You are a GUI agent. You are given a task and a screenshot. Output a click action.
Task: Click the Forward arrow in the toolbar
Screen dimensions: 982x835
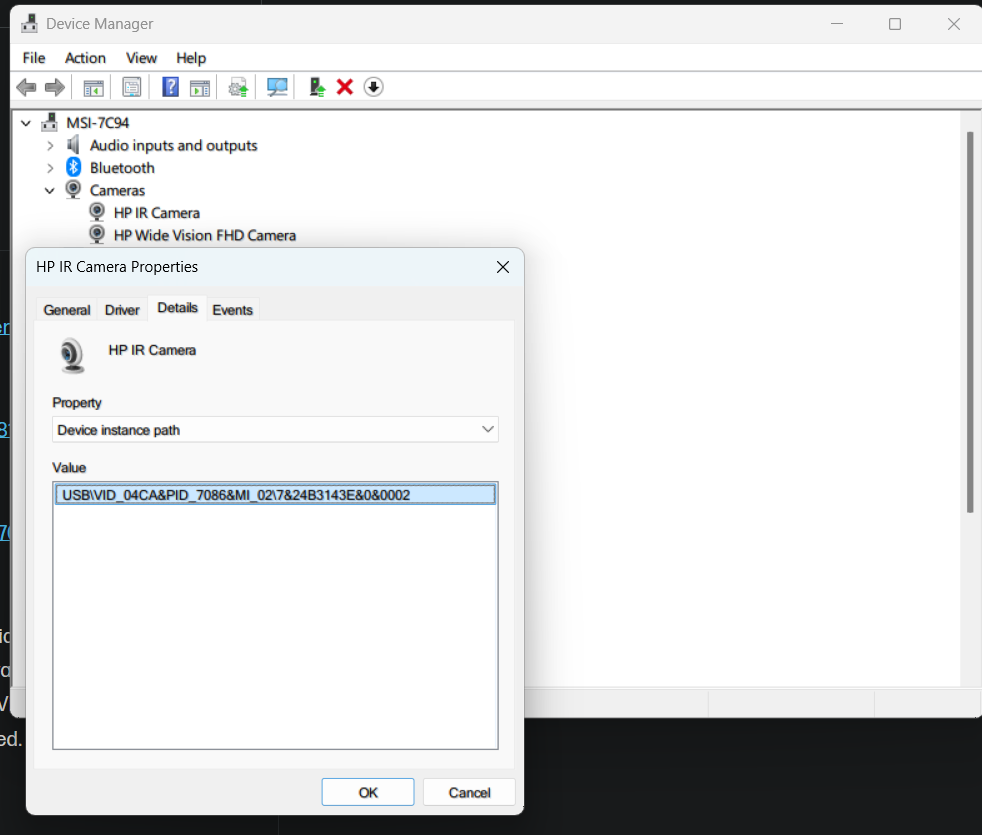[x=55, y=88]
